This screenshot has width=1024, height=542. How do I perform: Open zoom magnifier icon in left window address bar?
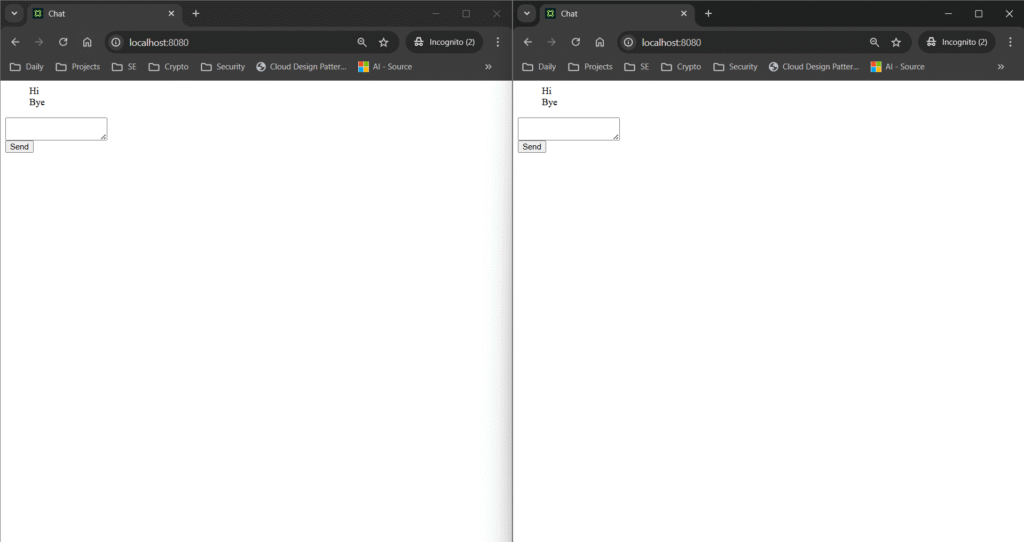coord(362,42)
